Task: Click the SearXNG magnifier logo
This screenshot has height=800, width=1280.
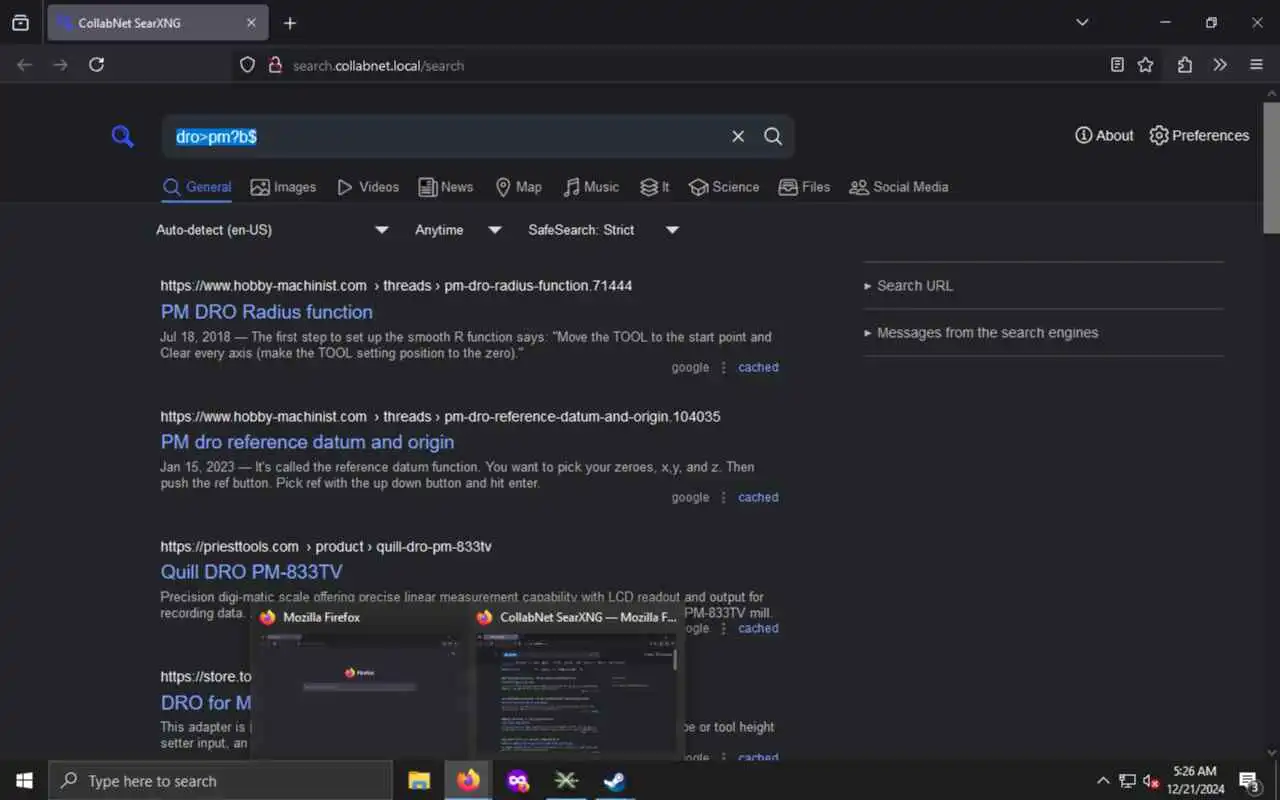Action: (123, 136)
